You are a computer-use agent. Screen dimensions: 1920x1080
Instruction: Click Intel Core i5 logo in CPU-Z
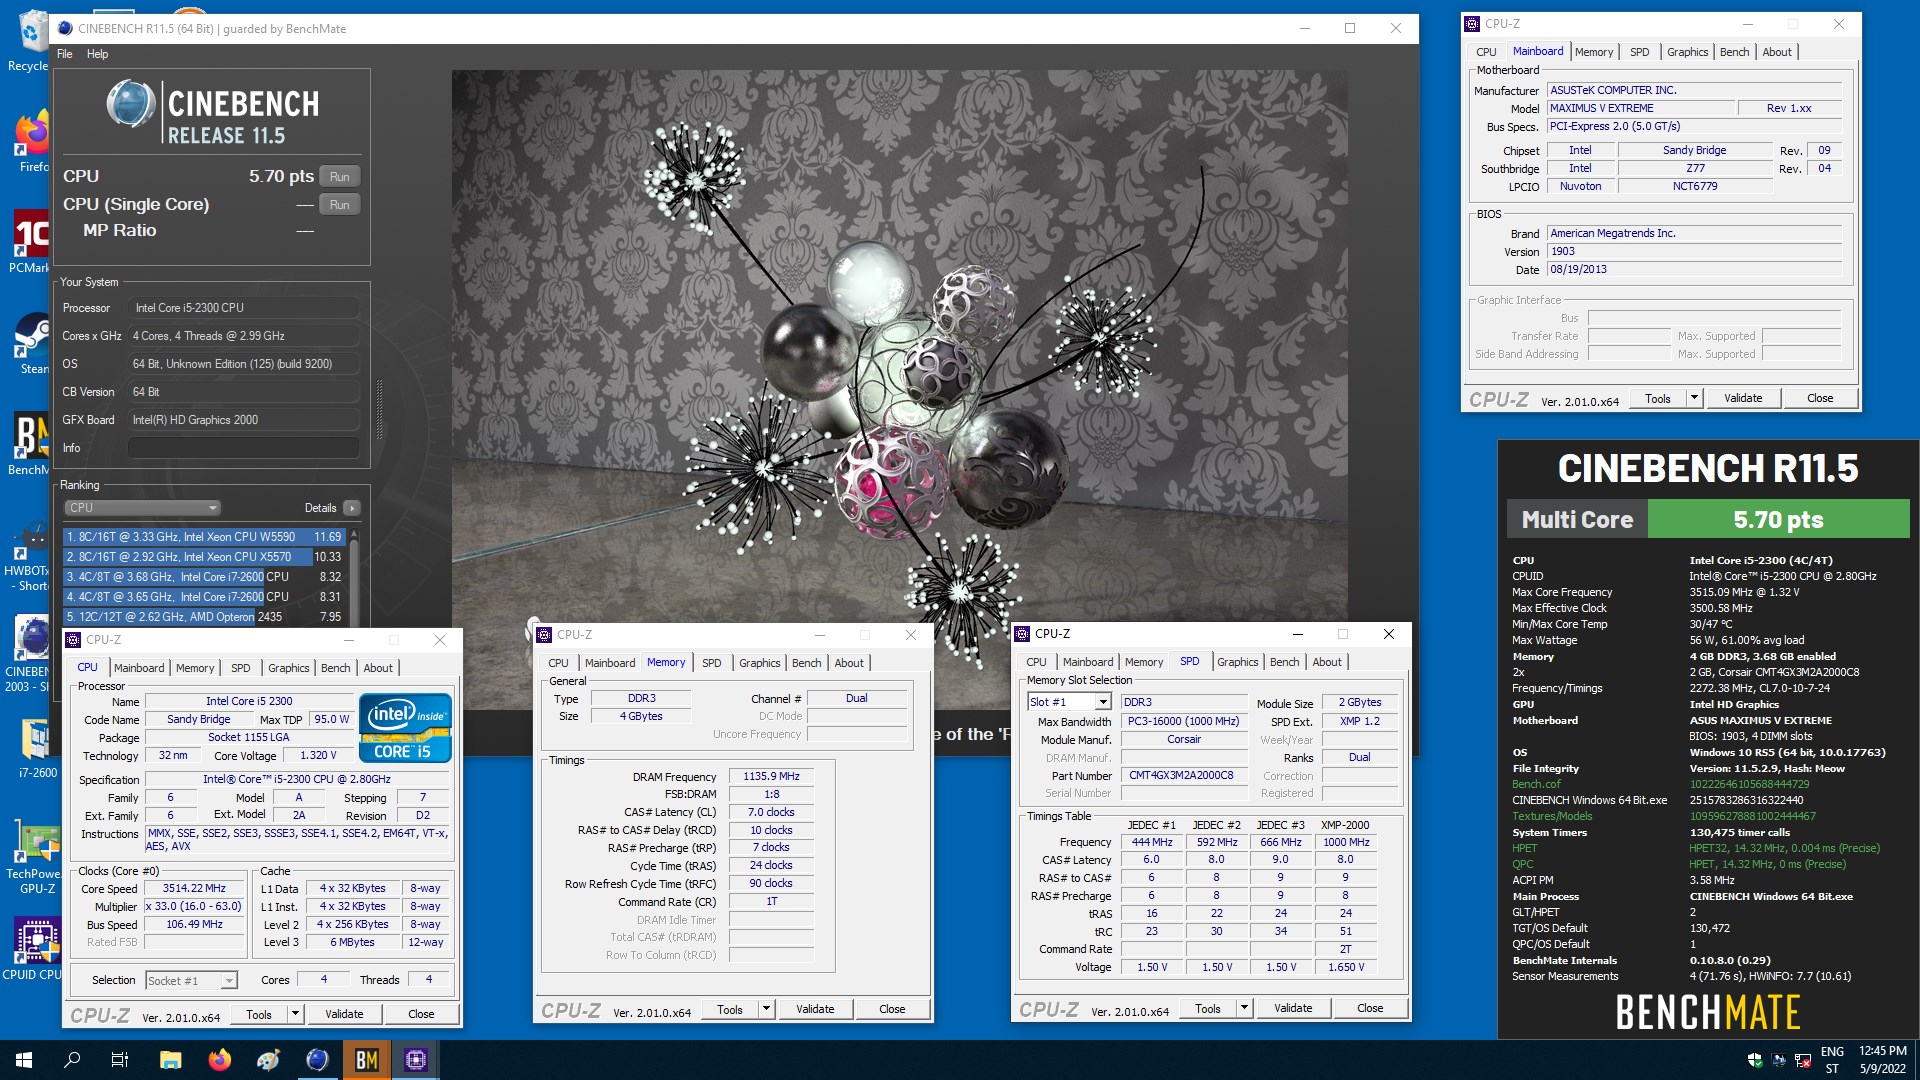[405, 728]
